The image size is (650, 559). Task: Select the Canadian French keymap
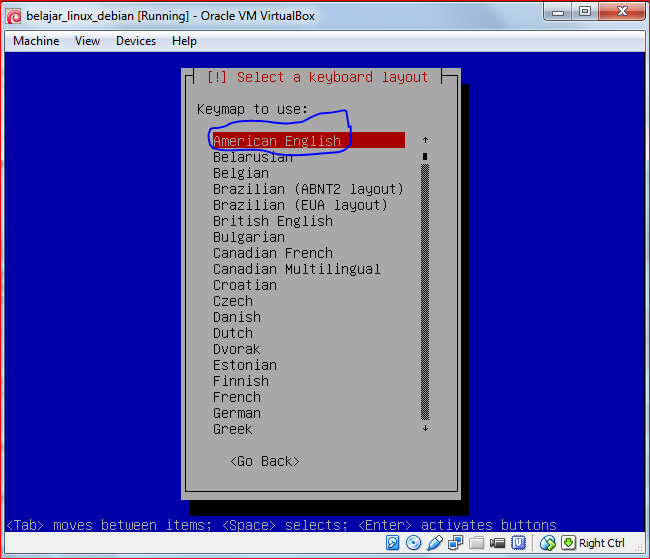273,253
